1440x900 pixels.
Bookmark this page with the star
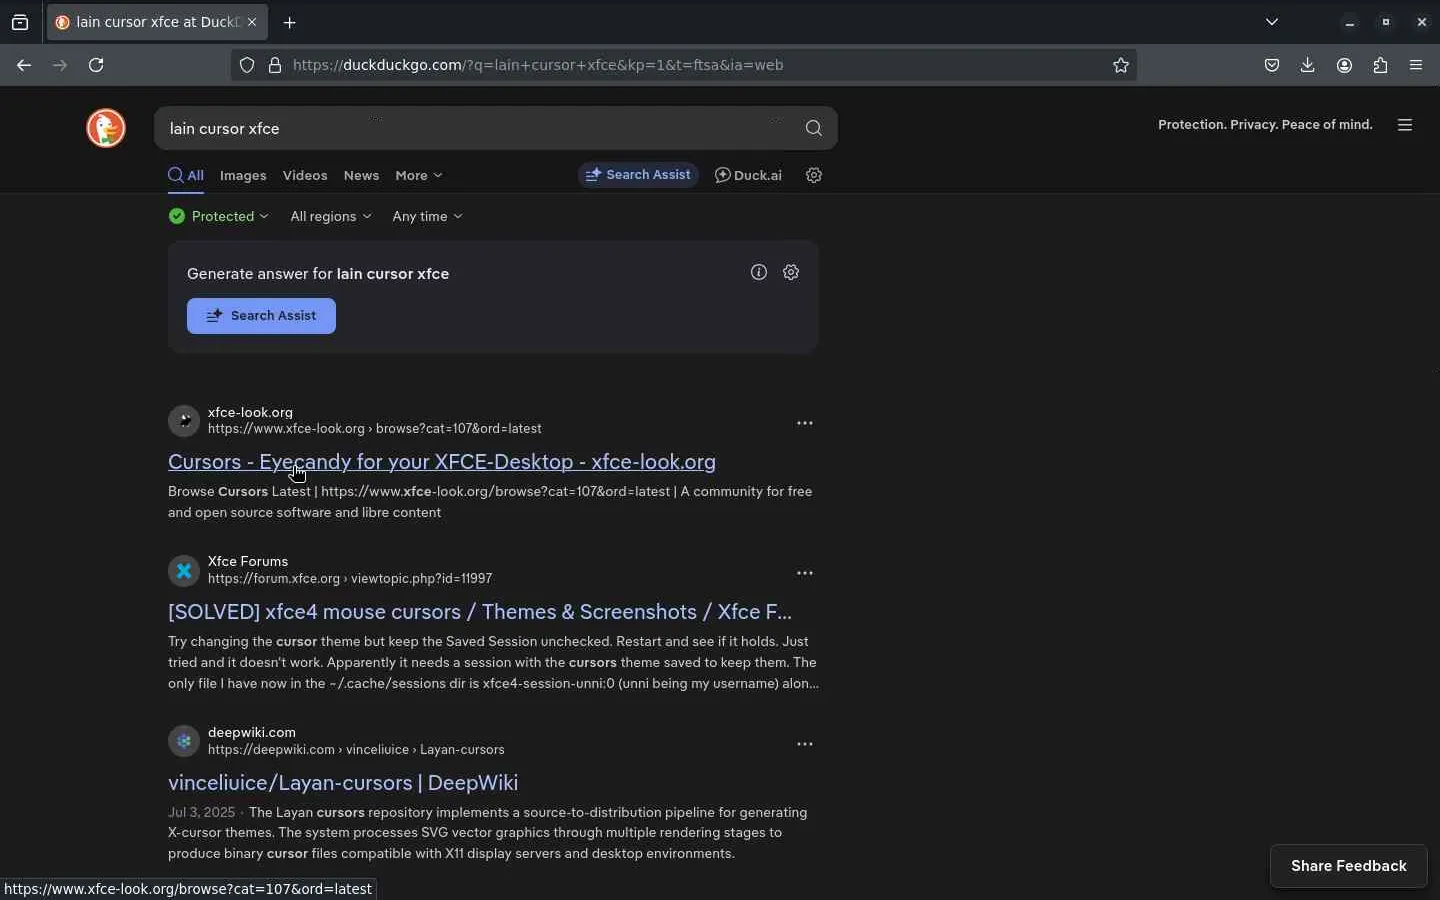coord(1122,66)
